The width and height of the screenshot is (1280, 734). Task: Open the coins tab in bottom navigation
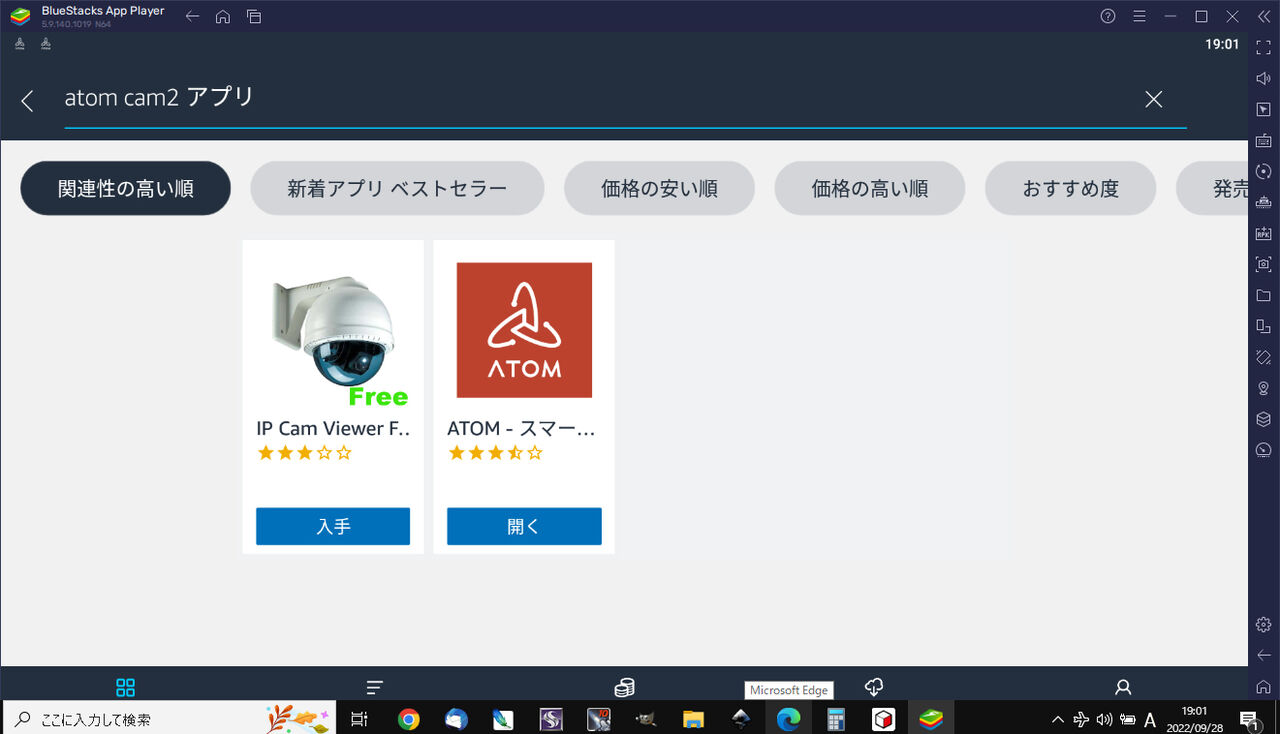(x=624, y=687)
